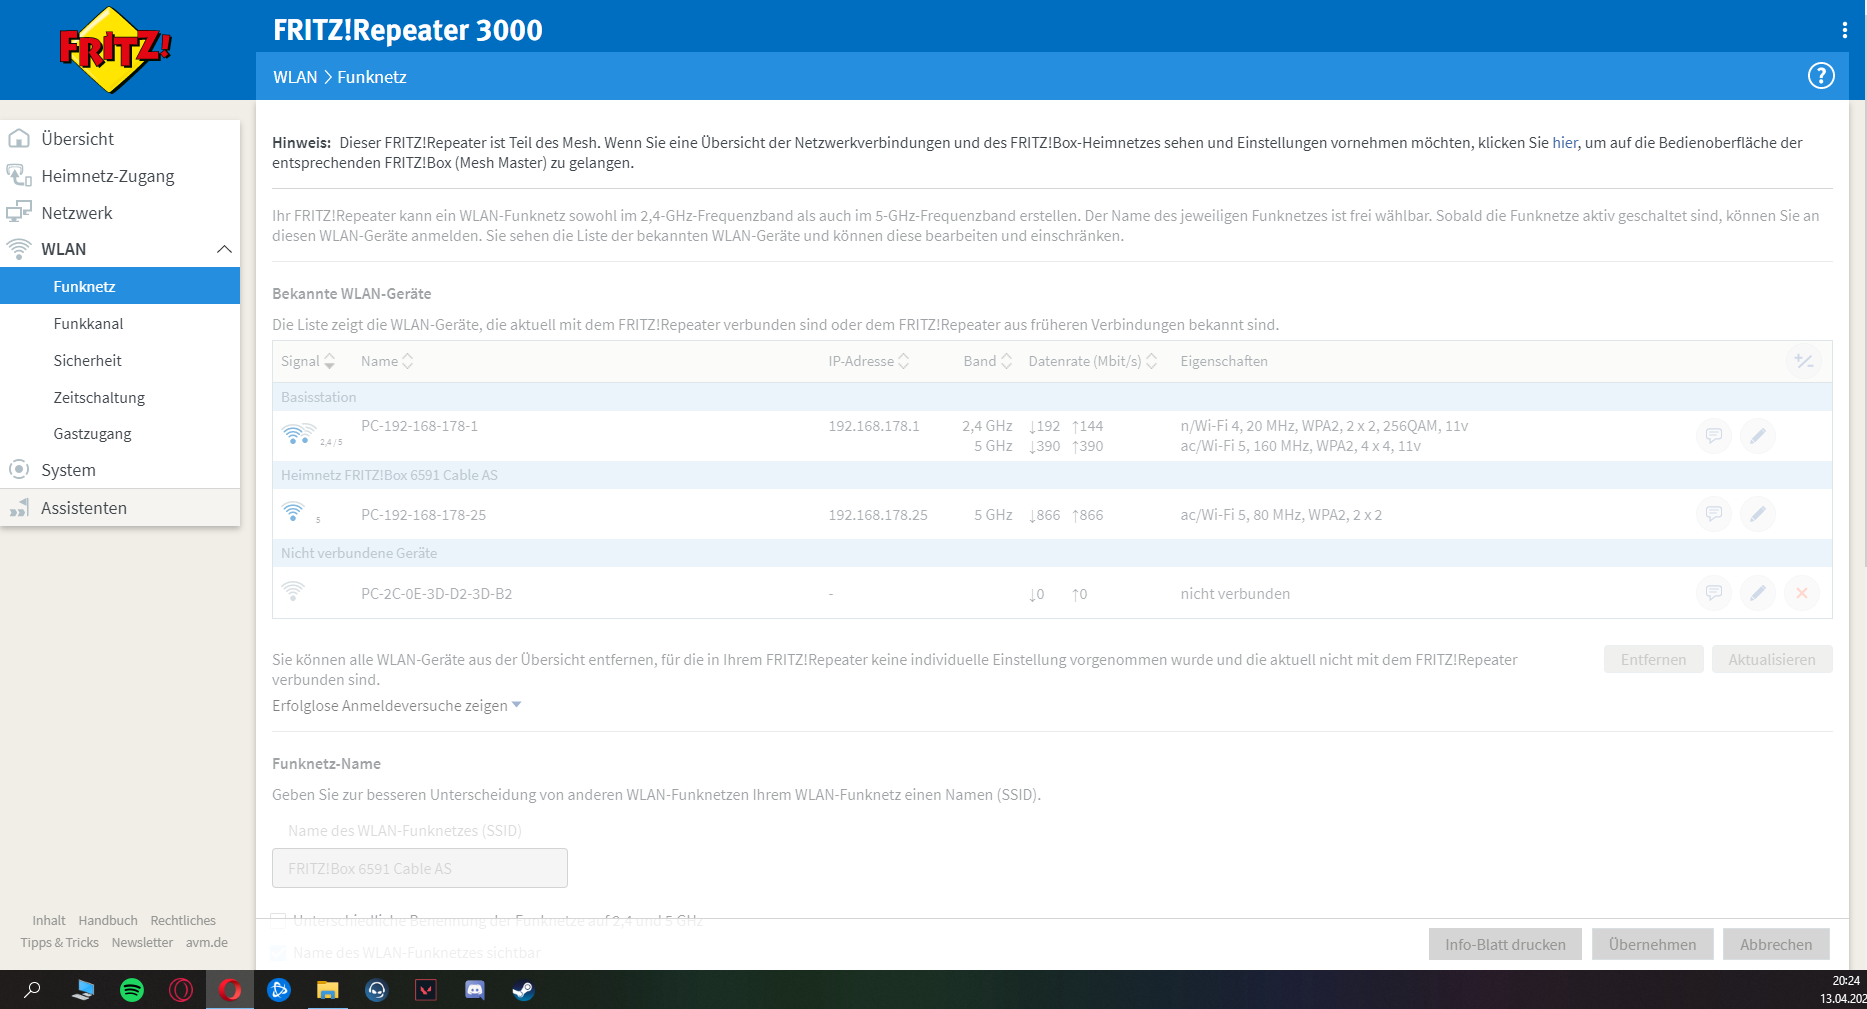Open the avm.de footer link

pyautogui.click(x=207, y=943)
